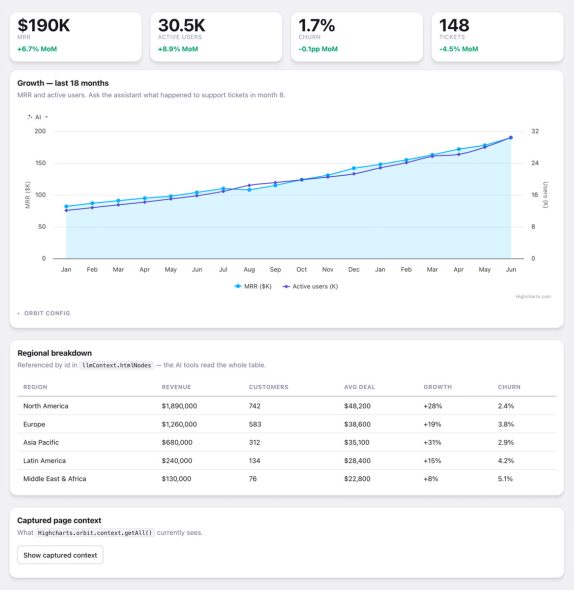574x590 pixels.
Task: Click the Show captured context button
Action: coord(60,555)
